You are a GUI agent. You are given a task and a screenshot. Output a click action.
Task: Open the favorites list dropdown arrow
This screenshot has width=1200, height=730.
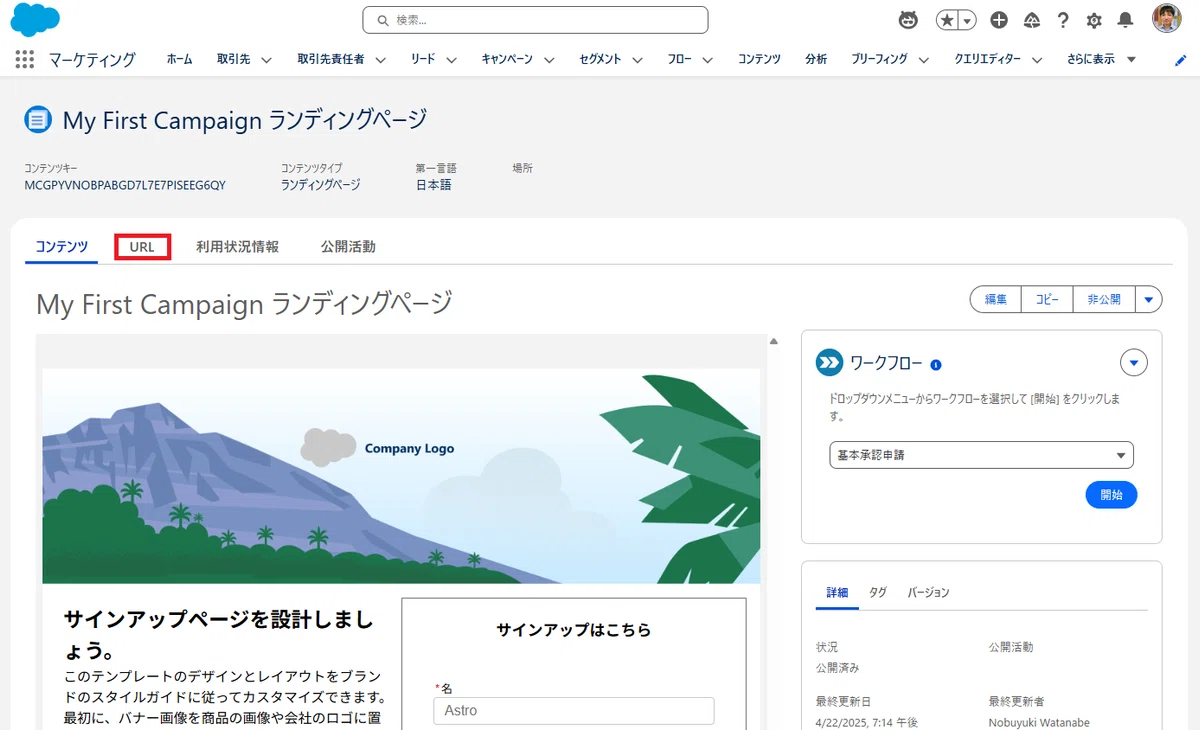click(x=968, y=20)
